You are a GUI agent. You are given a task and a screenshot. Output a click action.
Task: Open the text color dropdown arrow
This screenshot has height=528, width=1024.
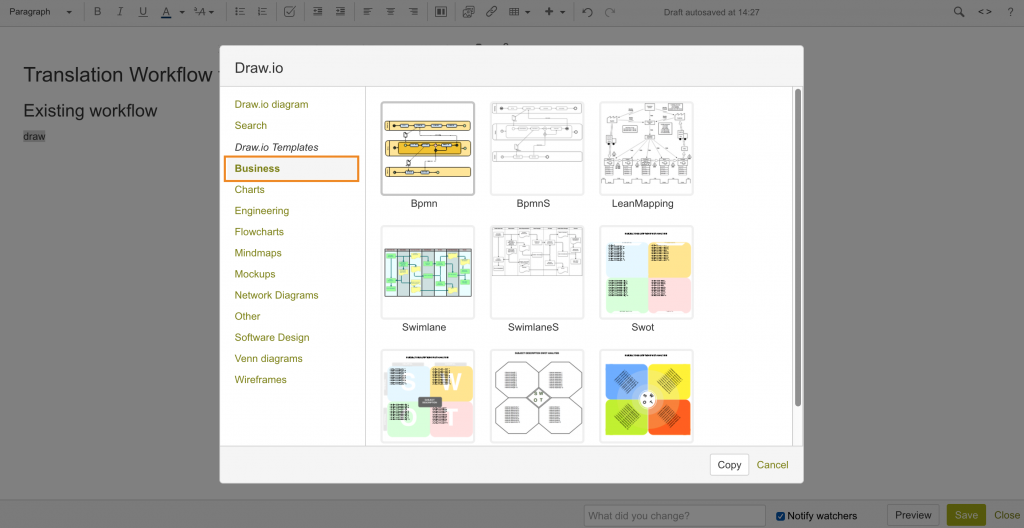click(182, 12)
